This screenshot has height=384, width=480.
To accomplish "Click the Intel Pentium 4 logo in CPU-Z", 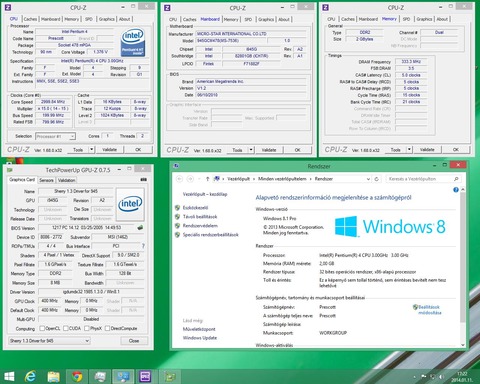I will (133, 42).
